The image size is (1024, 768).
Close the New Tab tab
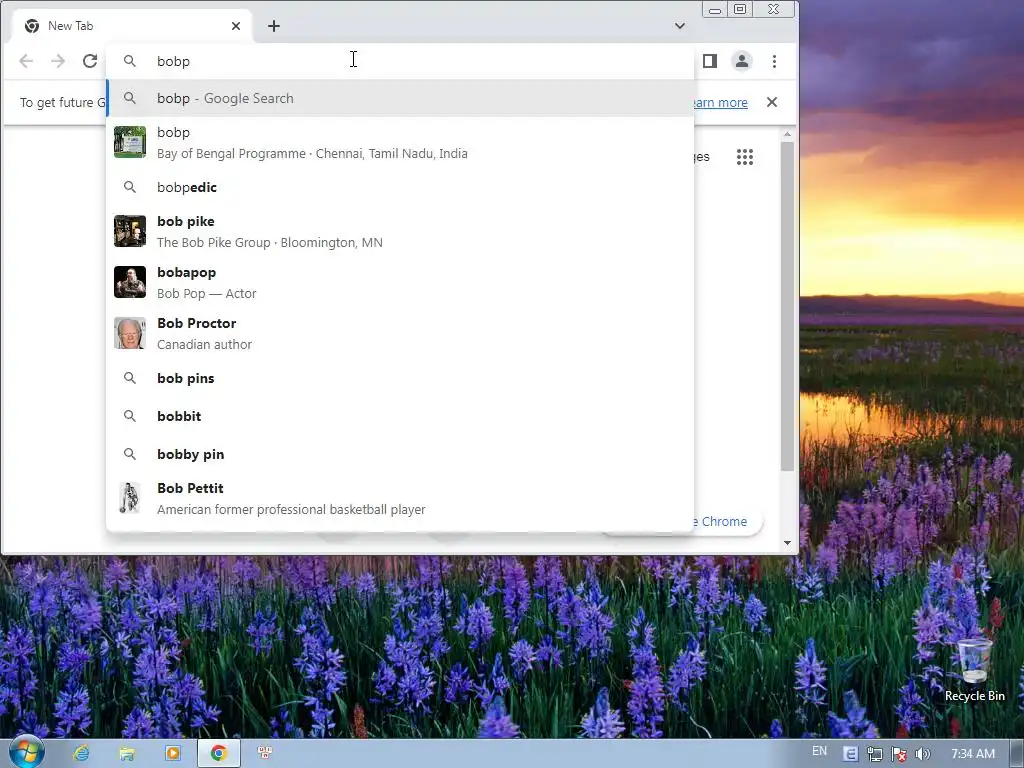click(x=236, y=26)
